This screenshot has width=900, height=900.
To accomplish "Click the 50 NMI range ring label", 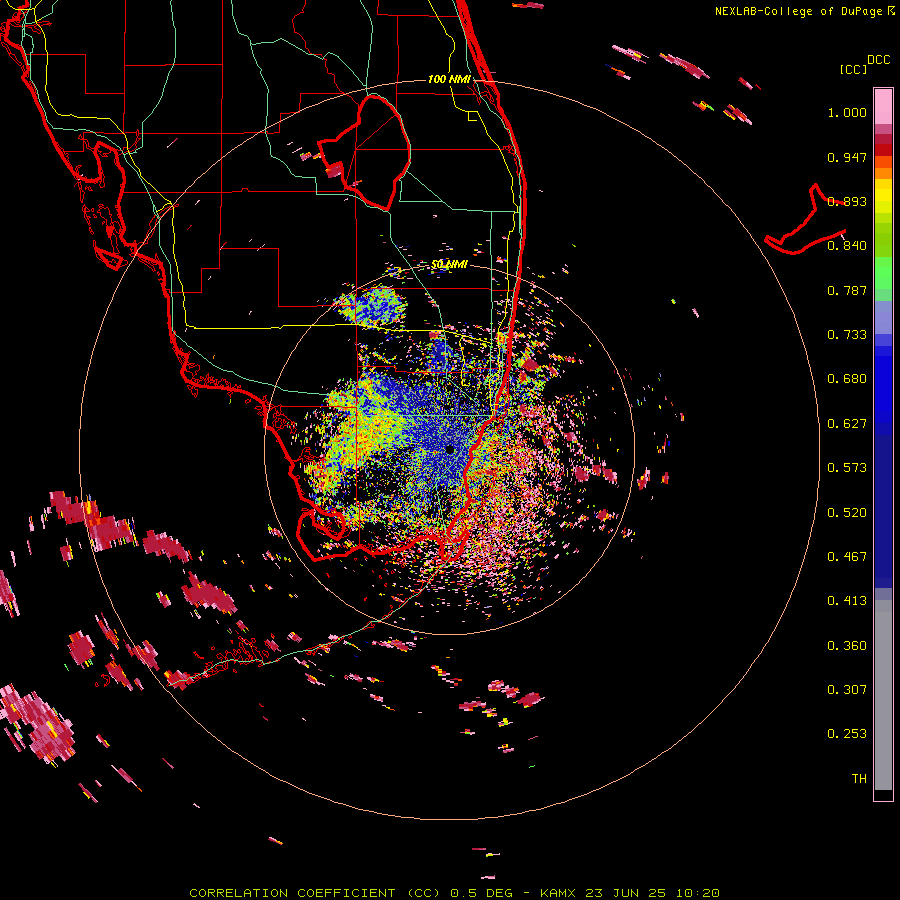I will (x=449, y=265).
